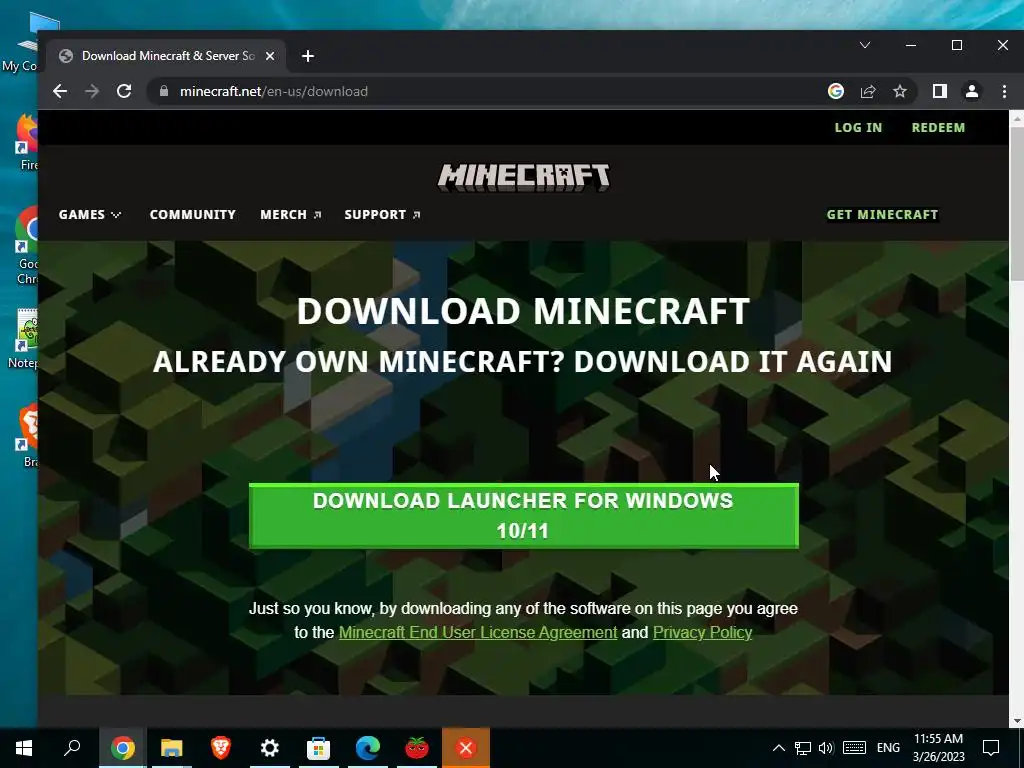Click Download Launcher for Windows 10/11
This screenshot has width=1024, height=768.
pos(524,516)
